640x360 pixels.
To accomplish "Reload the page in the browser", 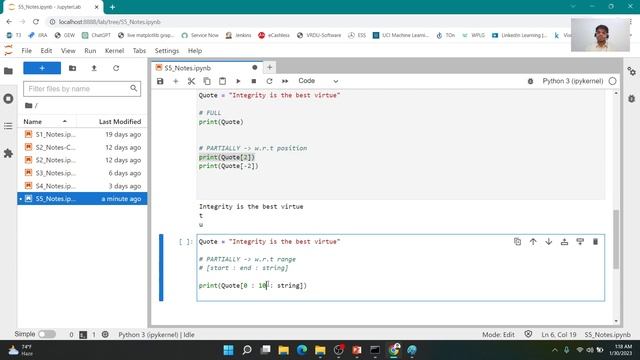I will pyautogui.click(x=36, y=22).
